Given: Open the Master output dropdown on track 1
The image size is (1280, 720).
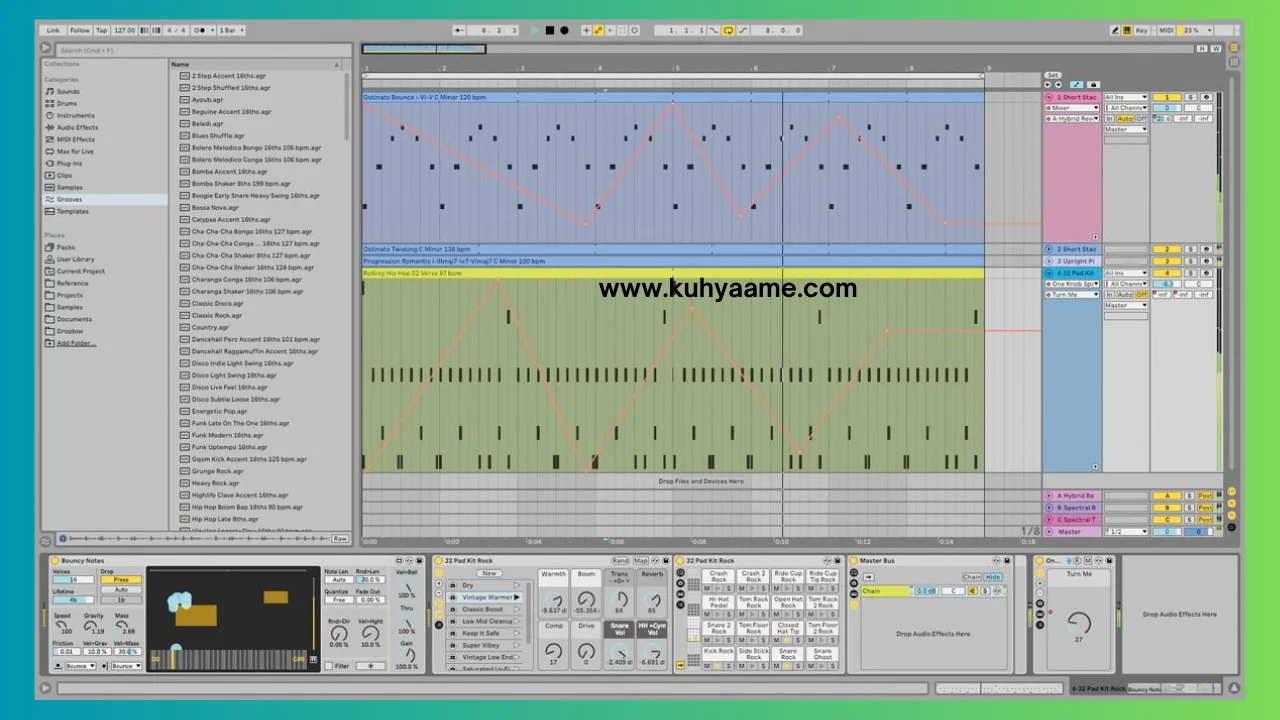Looking at the screenshot, I should (x=1126, y=129).
